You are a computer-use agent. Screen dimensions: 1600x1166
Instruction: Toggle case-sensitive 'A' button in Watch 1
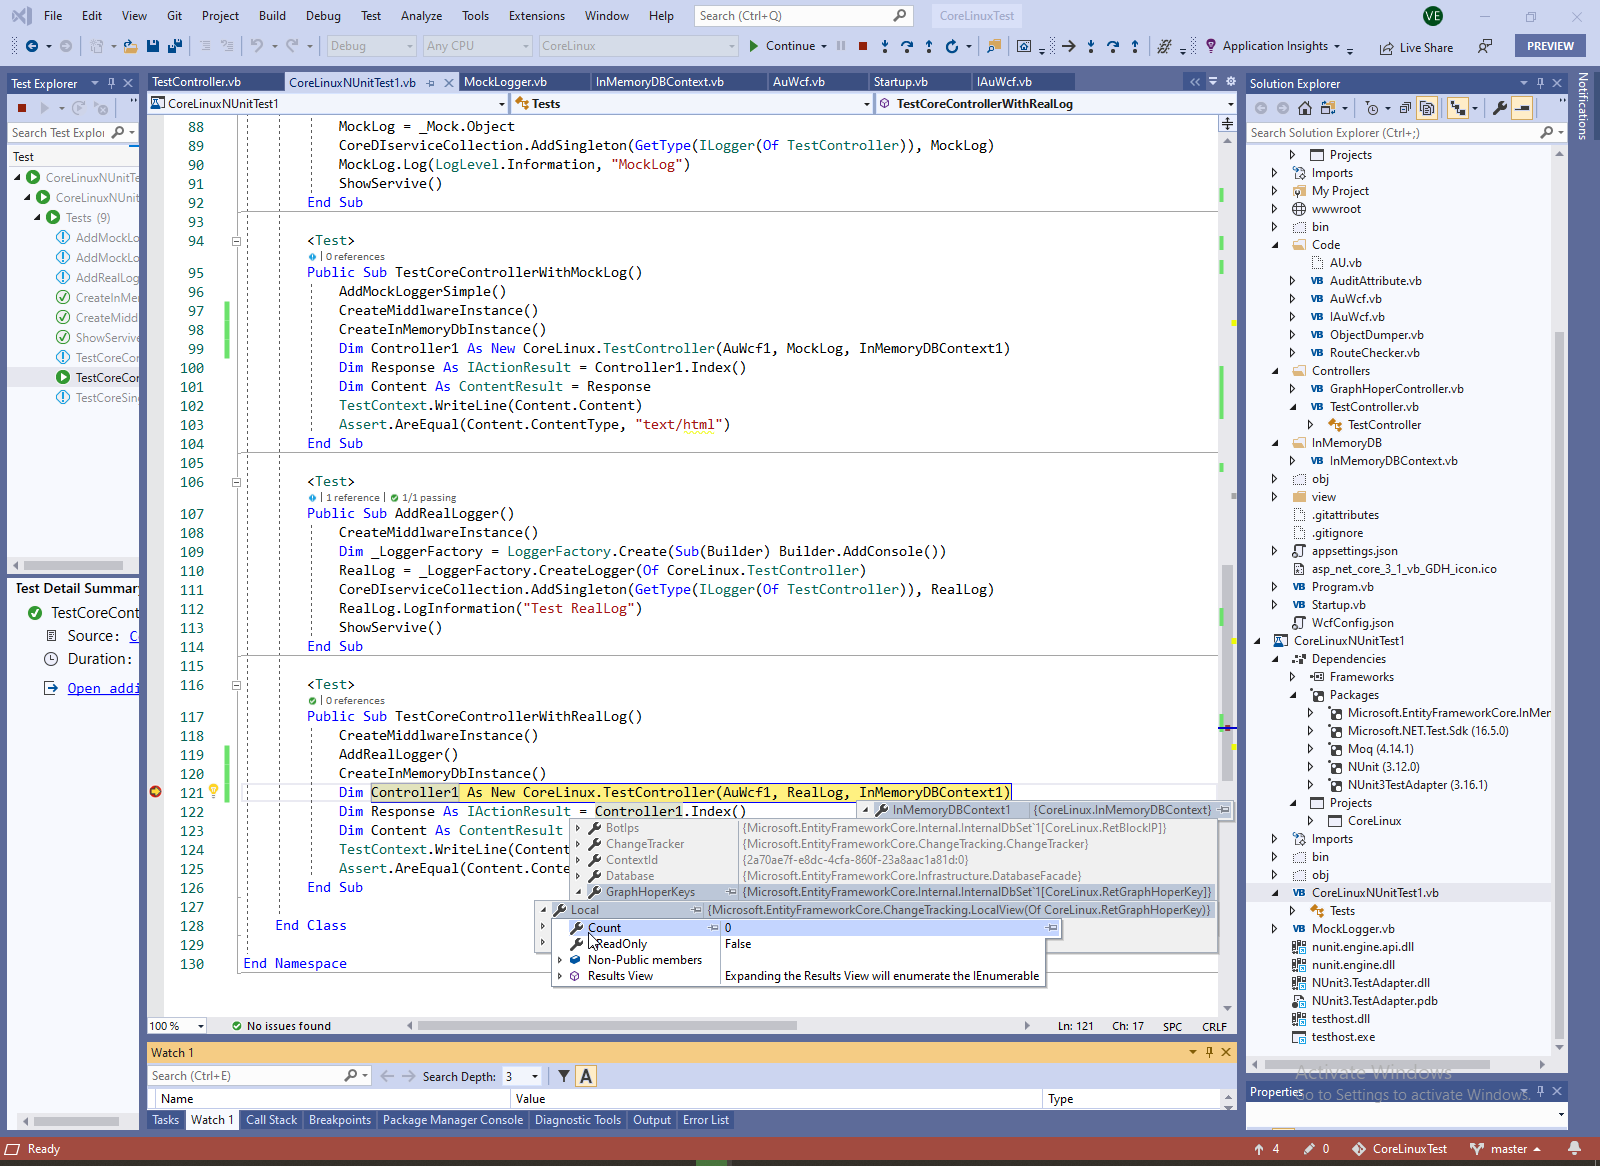point(586,1076)
